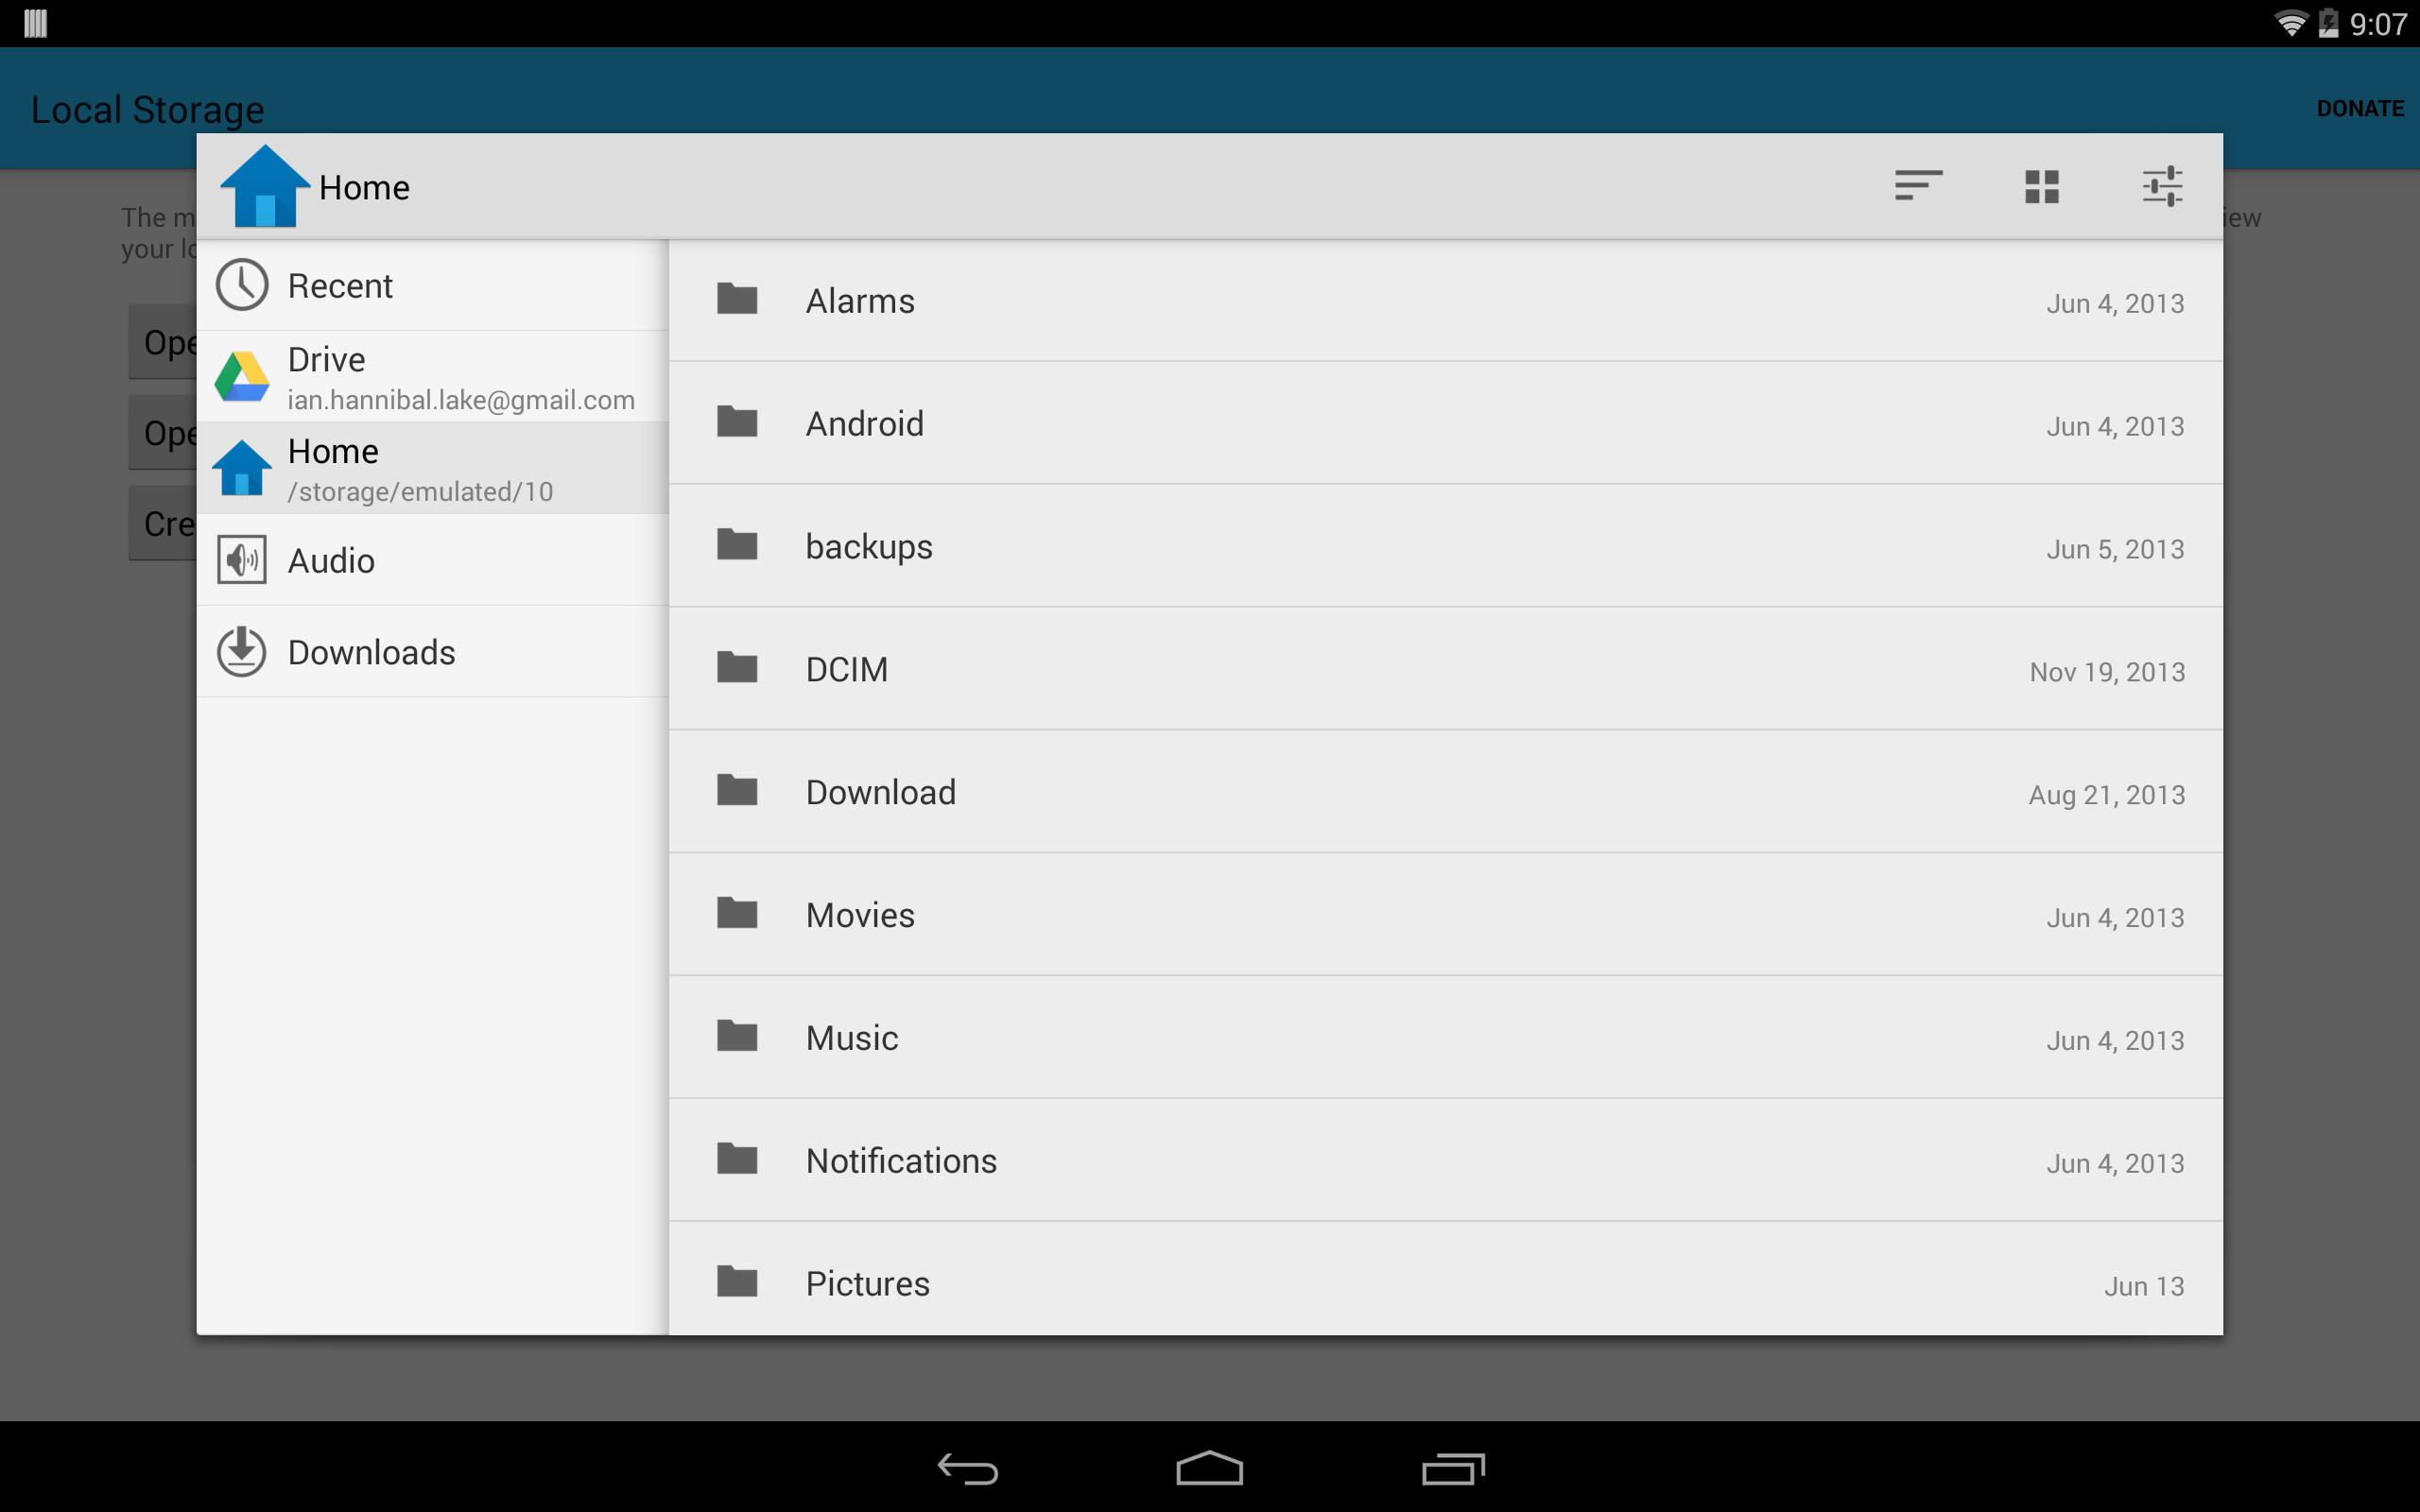Click DONATE button top right
2420x1512 pixels.
2359,108
